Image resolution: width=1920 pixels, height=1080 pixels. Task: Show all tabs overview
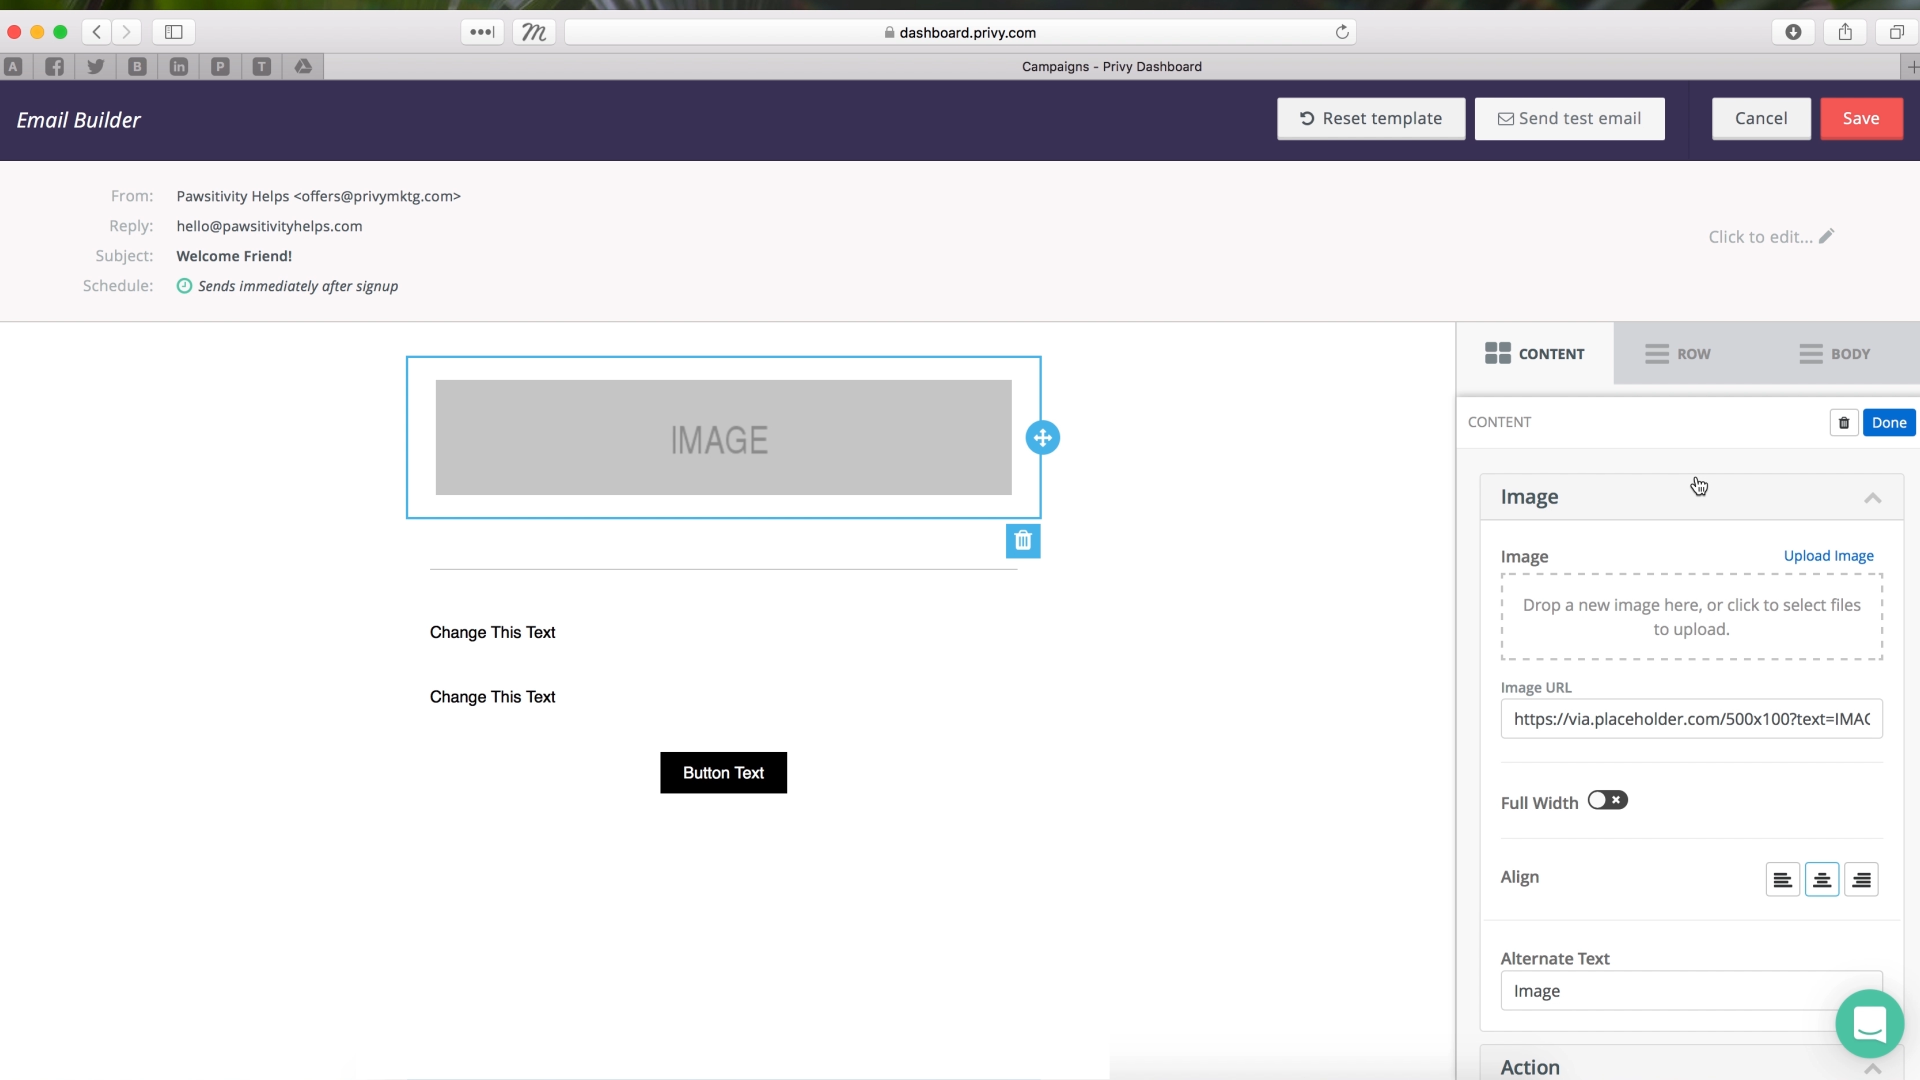point(1896,32)
